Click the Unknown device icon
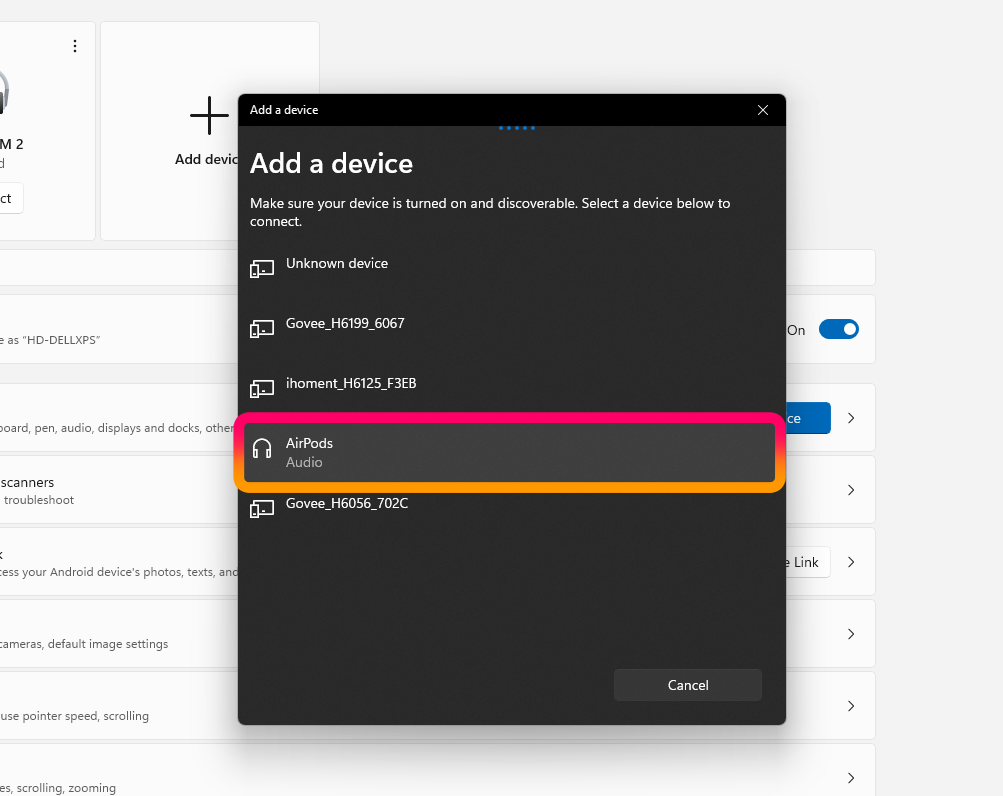 pyautogui.click(x=262, y=269)
